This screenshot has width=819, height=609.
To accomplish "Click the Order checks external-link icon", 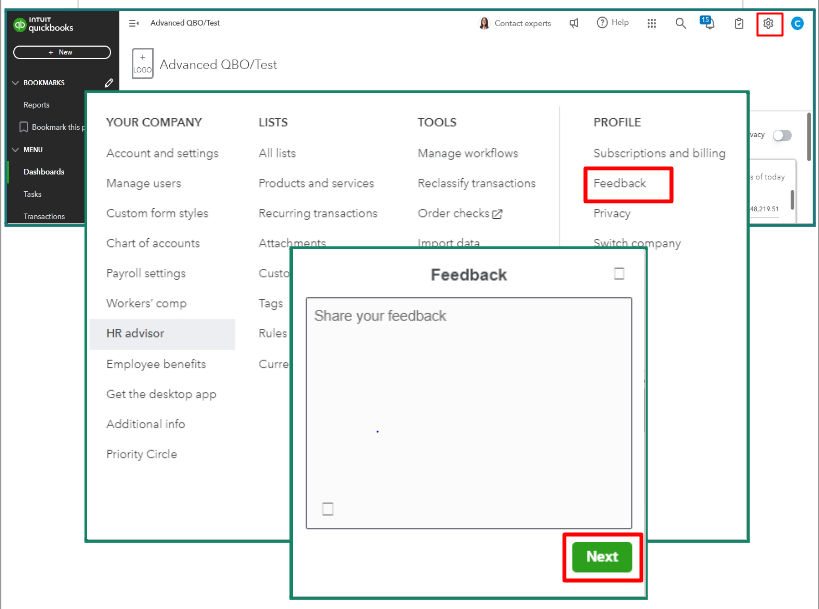I will [497, 214].
